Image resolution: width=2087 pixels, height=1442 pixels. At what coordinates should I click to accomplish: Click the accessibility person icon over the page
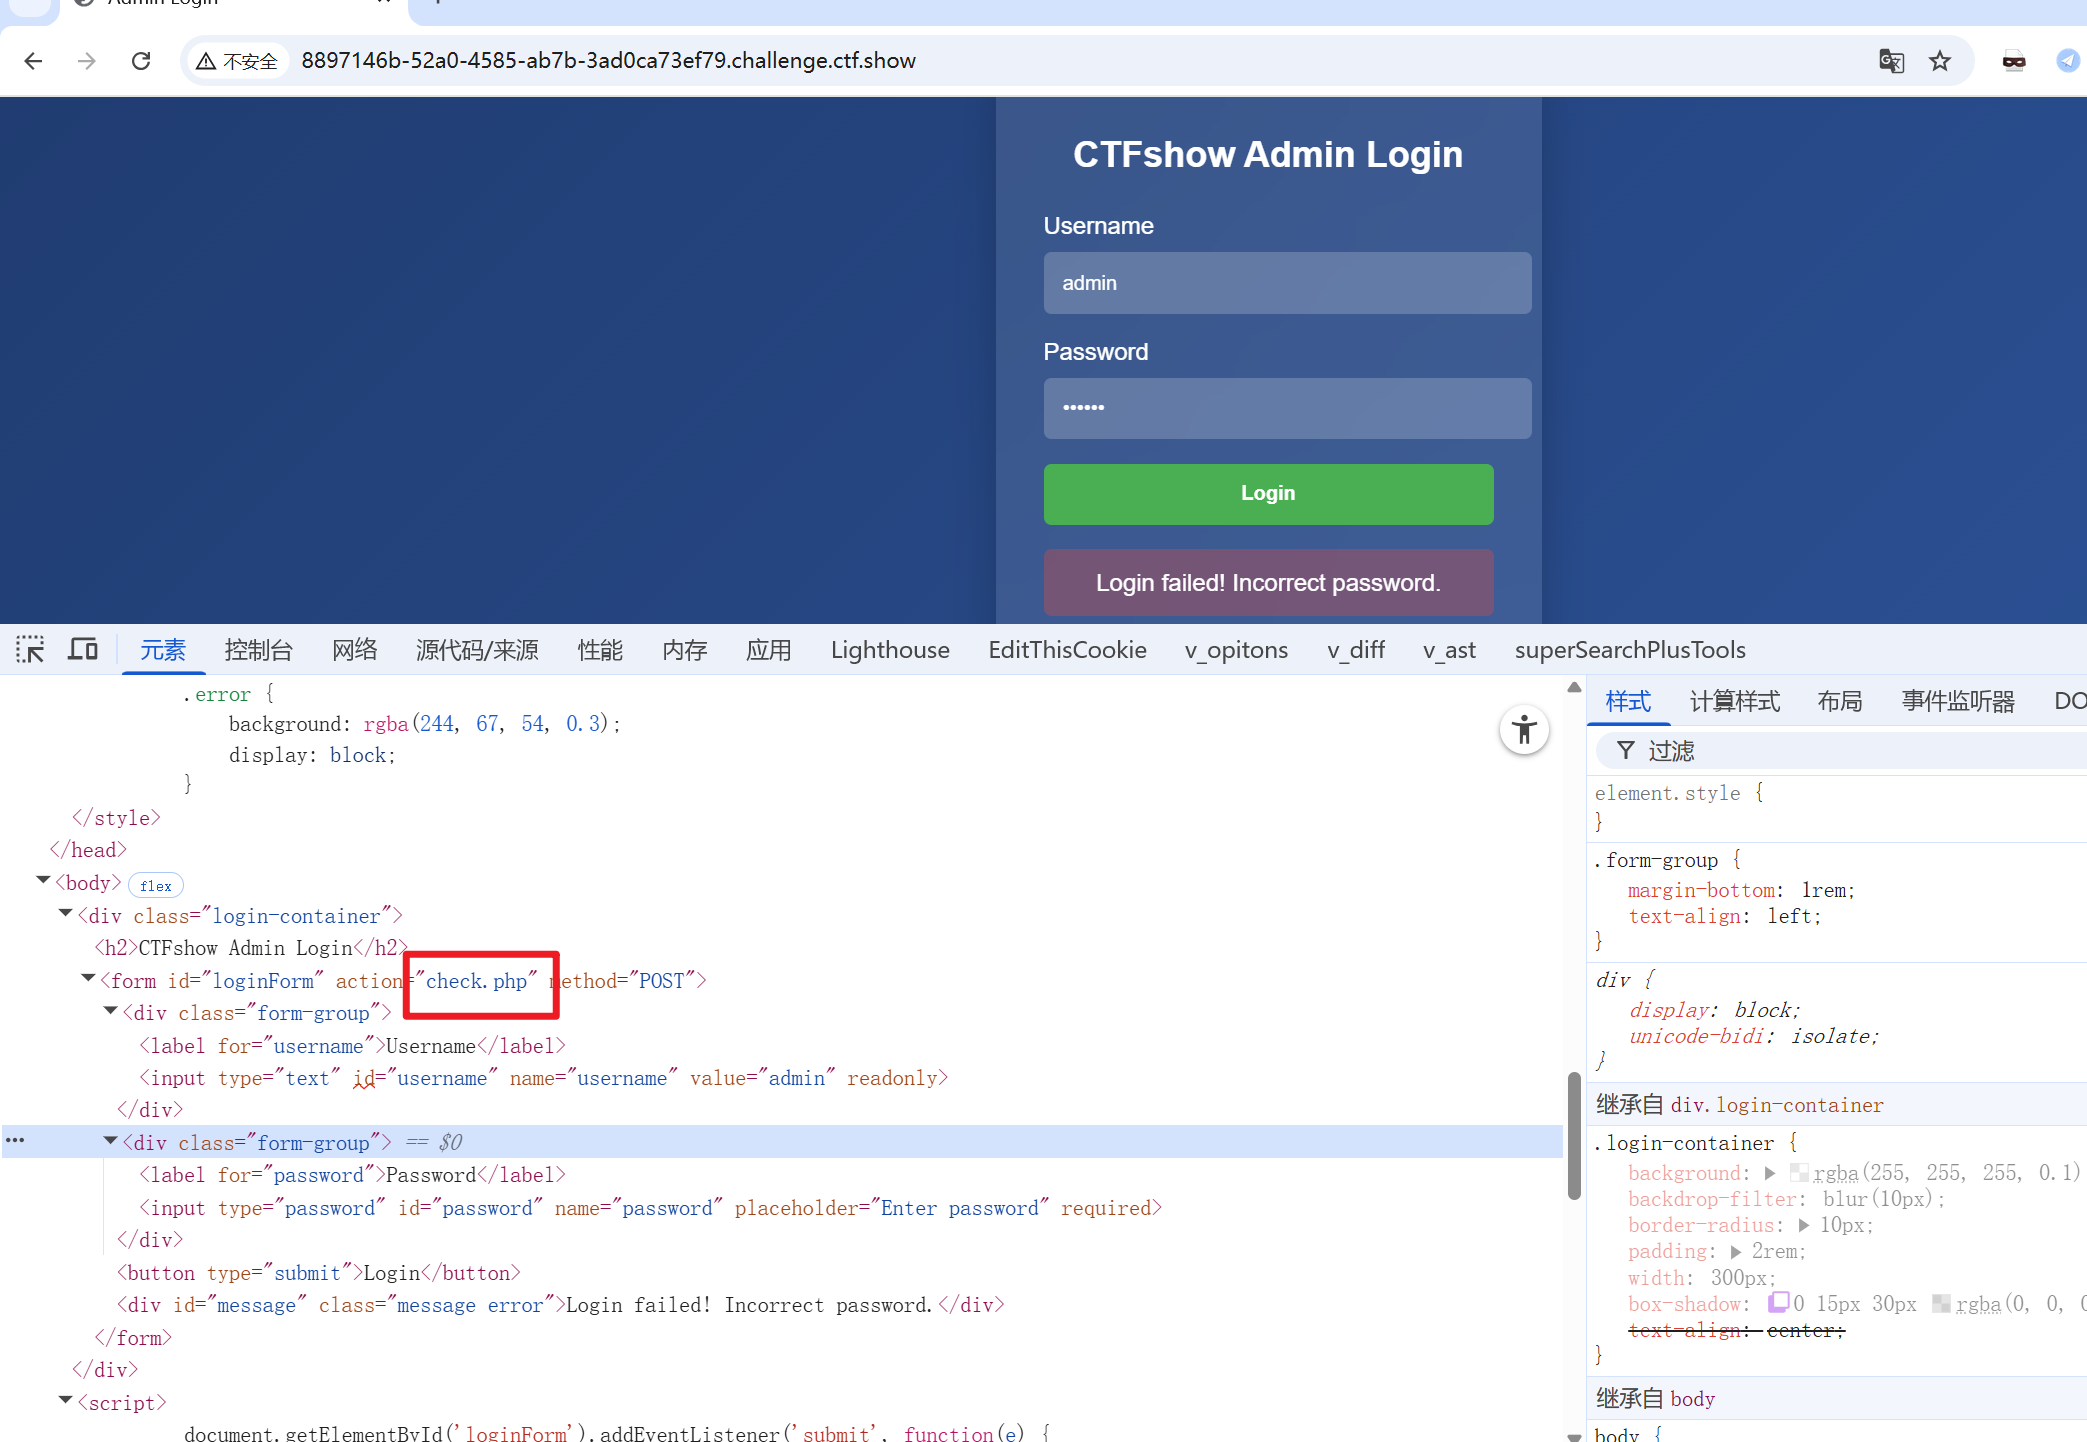click(1523, 730)
